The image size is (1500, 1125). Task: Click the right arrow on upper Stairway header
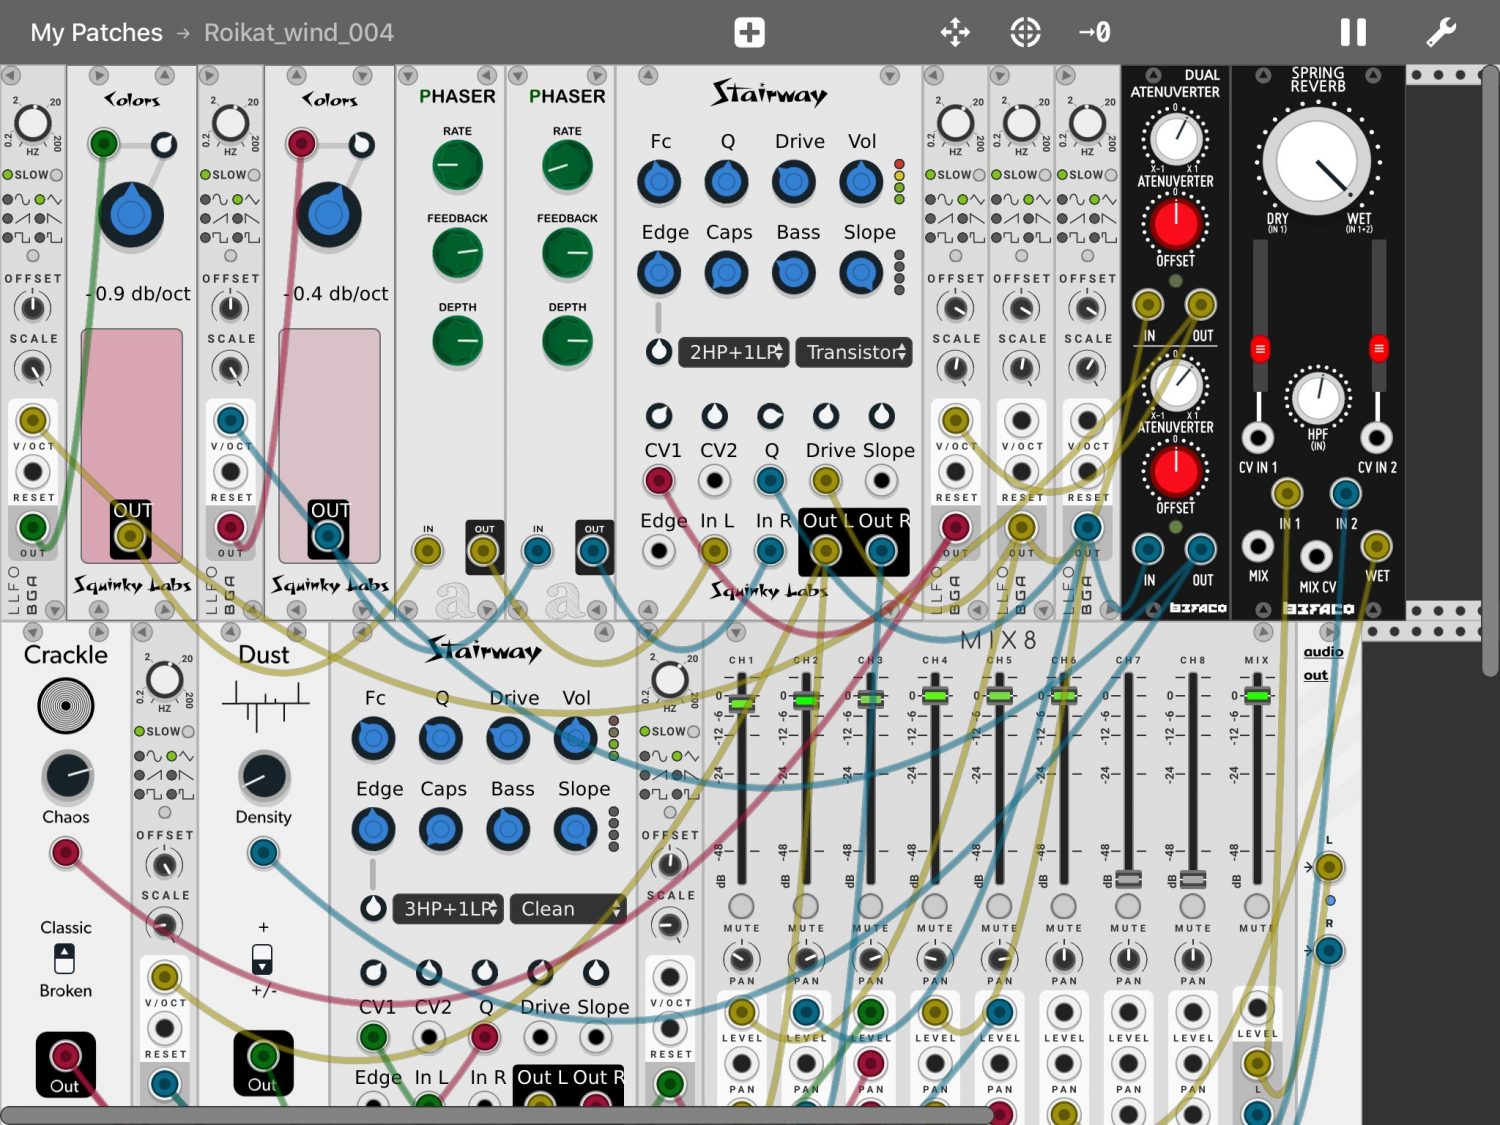pos(889,75)
